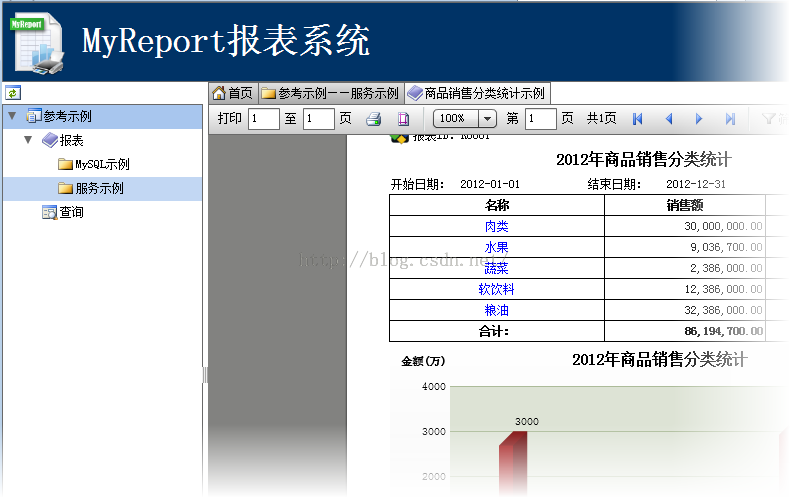790x498 pixels.
Task: Go to last page
Action: 730,119
